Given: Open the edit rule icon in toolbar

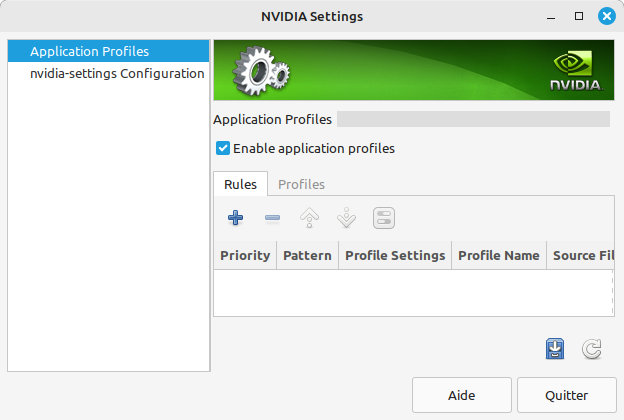Looking at the screenshot, I should point(384,217).
